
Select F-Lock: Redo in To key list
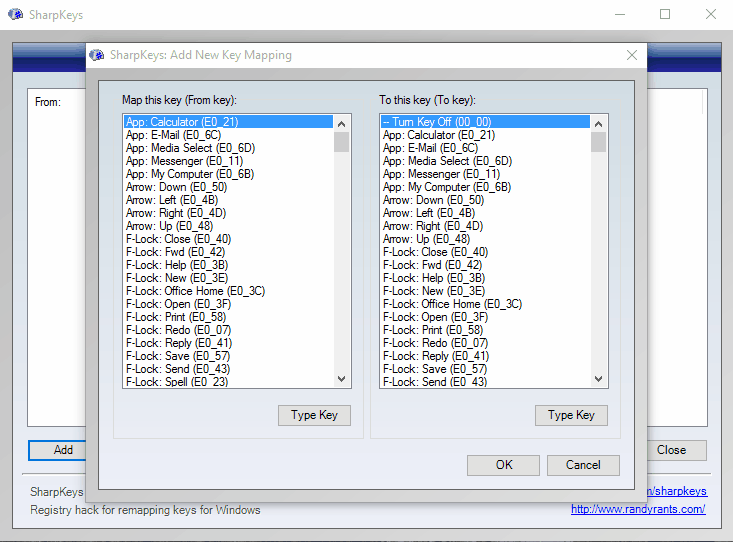(x=486, y=343)
